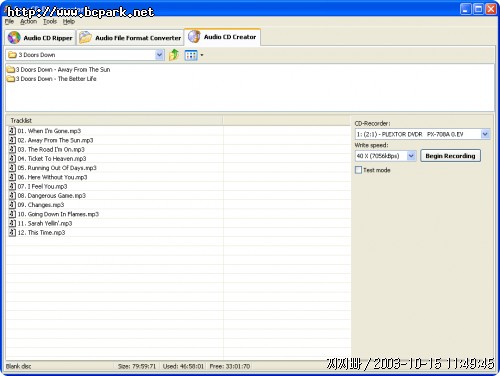Click the music file icon for track 02

[x=12, y=140]
